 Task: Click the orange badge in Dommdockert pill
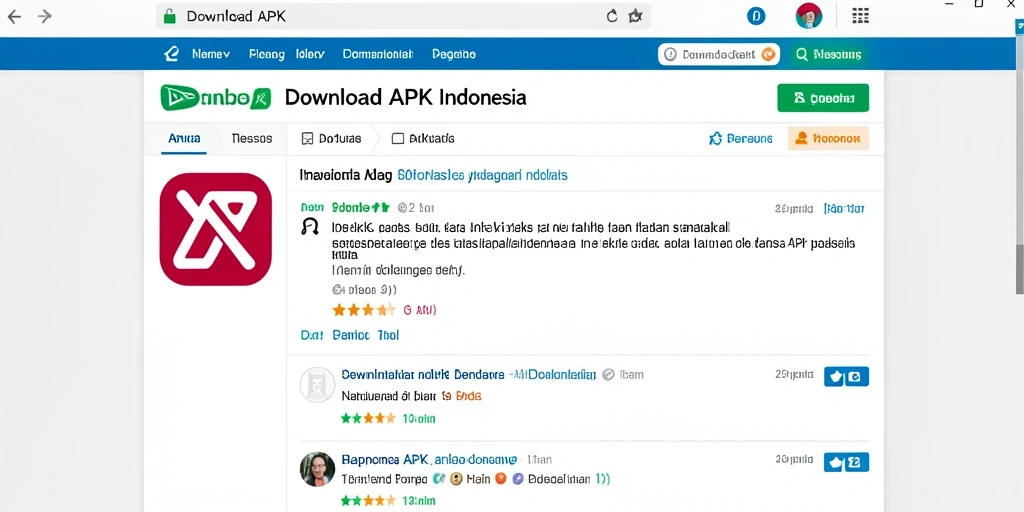coord(768,55)
